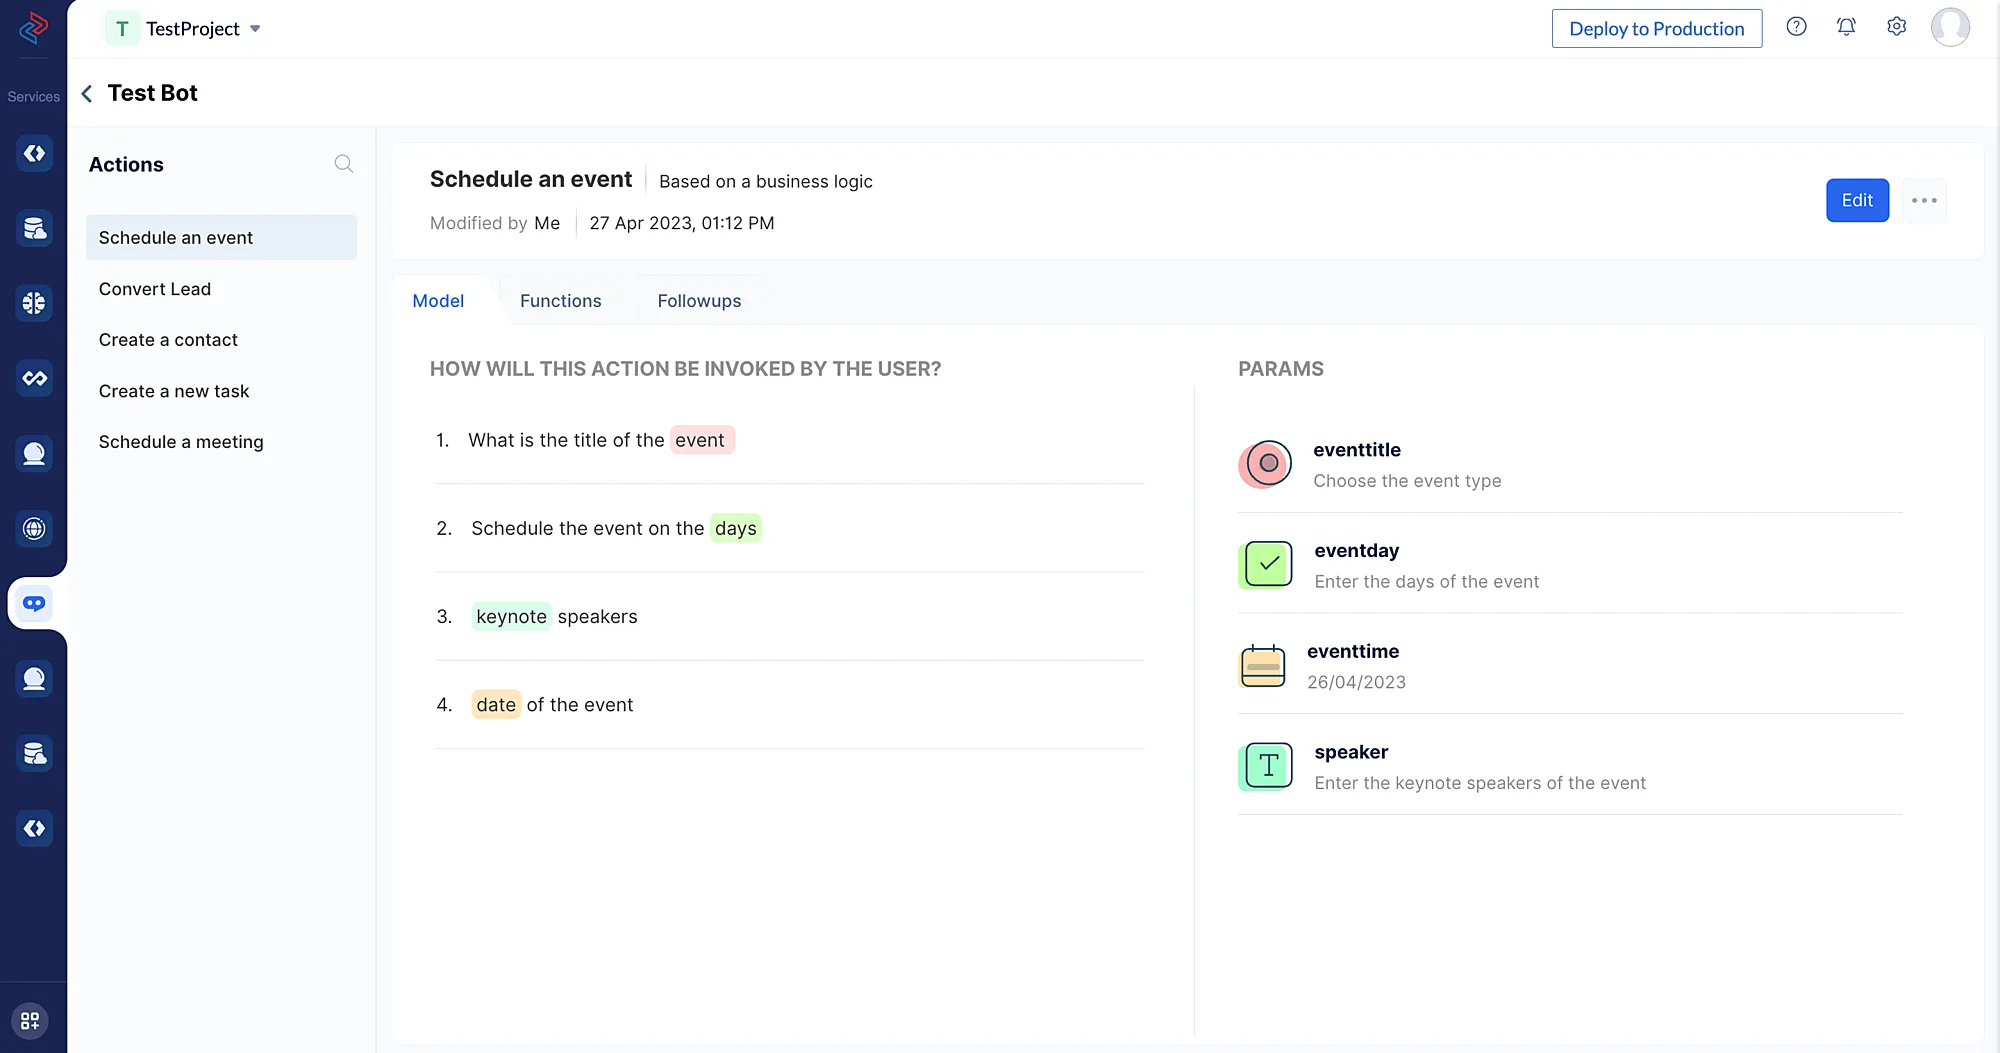Switch to the Followups tab
This screenshot has width=2000, height=1053.
[x=699, y=301]
